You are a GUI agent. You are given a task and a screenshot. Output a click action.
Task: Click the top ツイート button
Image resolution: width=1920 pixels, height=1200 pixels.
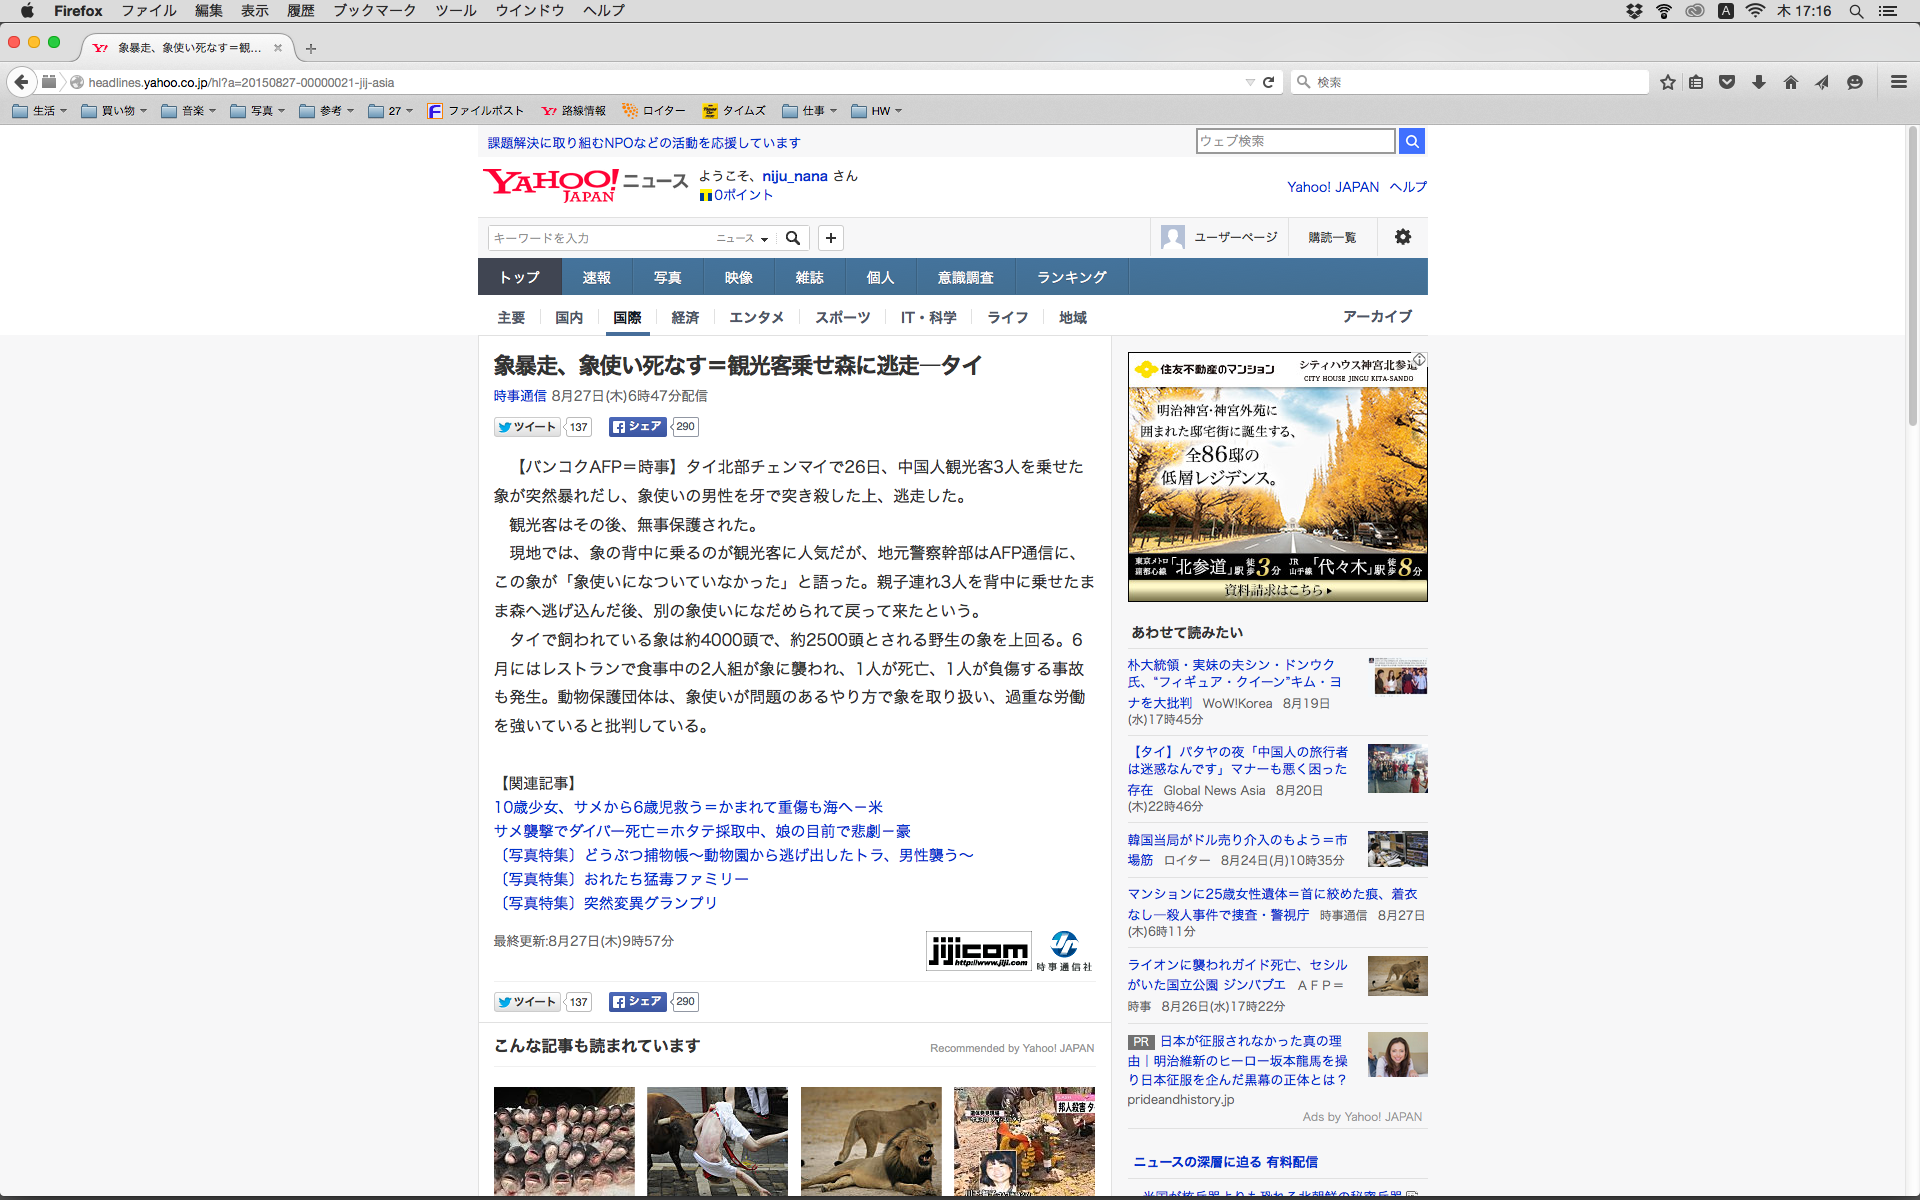(x=528, y=427)
